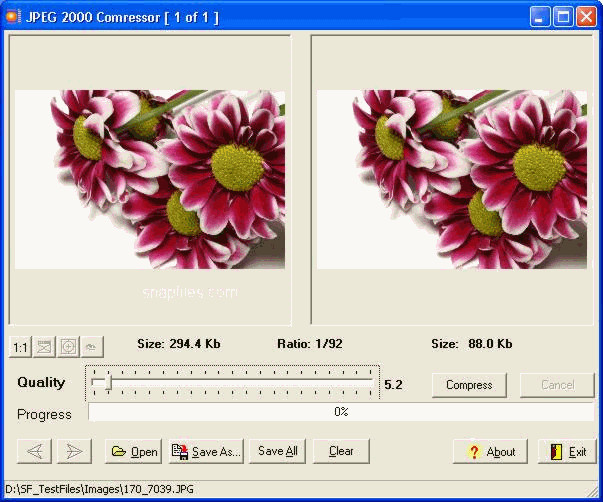Maximize the JPEG 2000 Compressor window
Screen dimensions: 603x502
click(x=563, y=17)
